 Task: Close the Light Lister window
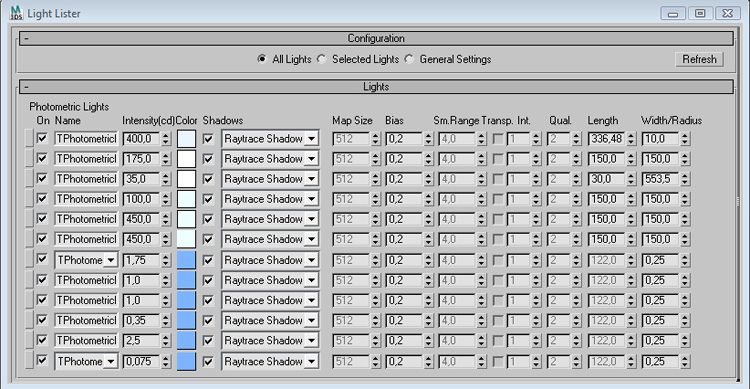(x=728, y=13)
